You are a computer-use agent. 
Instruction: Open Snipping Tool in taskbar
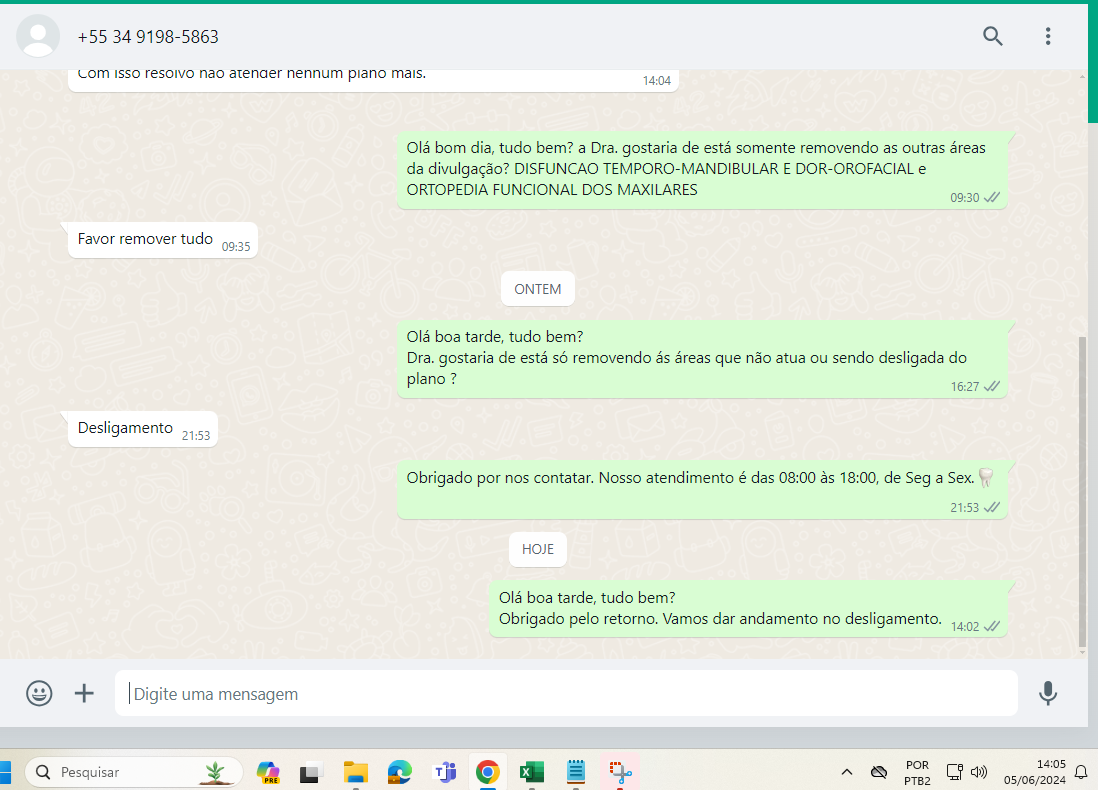620,772
